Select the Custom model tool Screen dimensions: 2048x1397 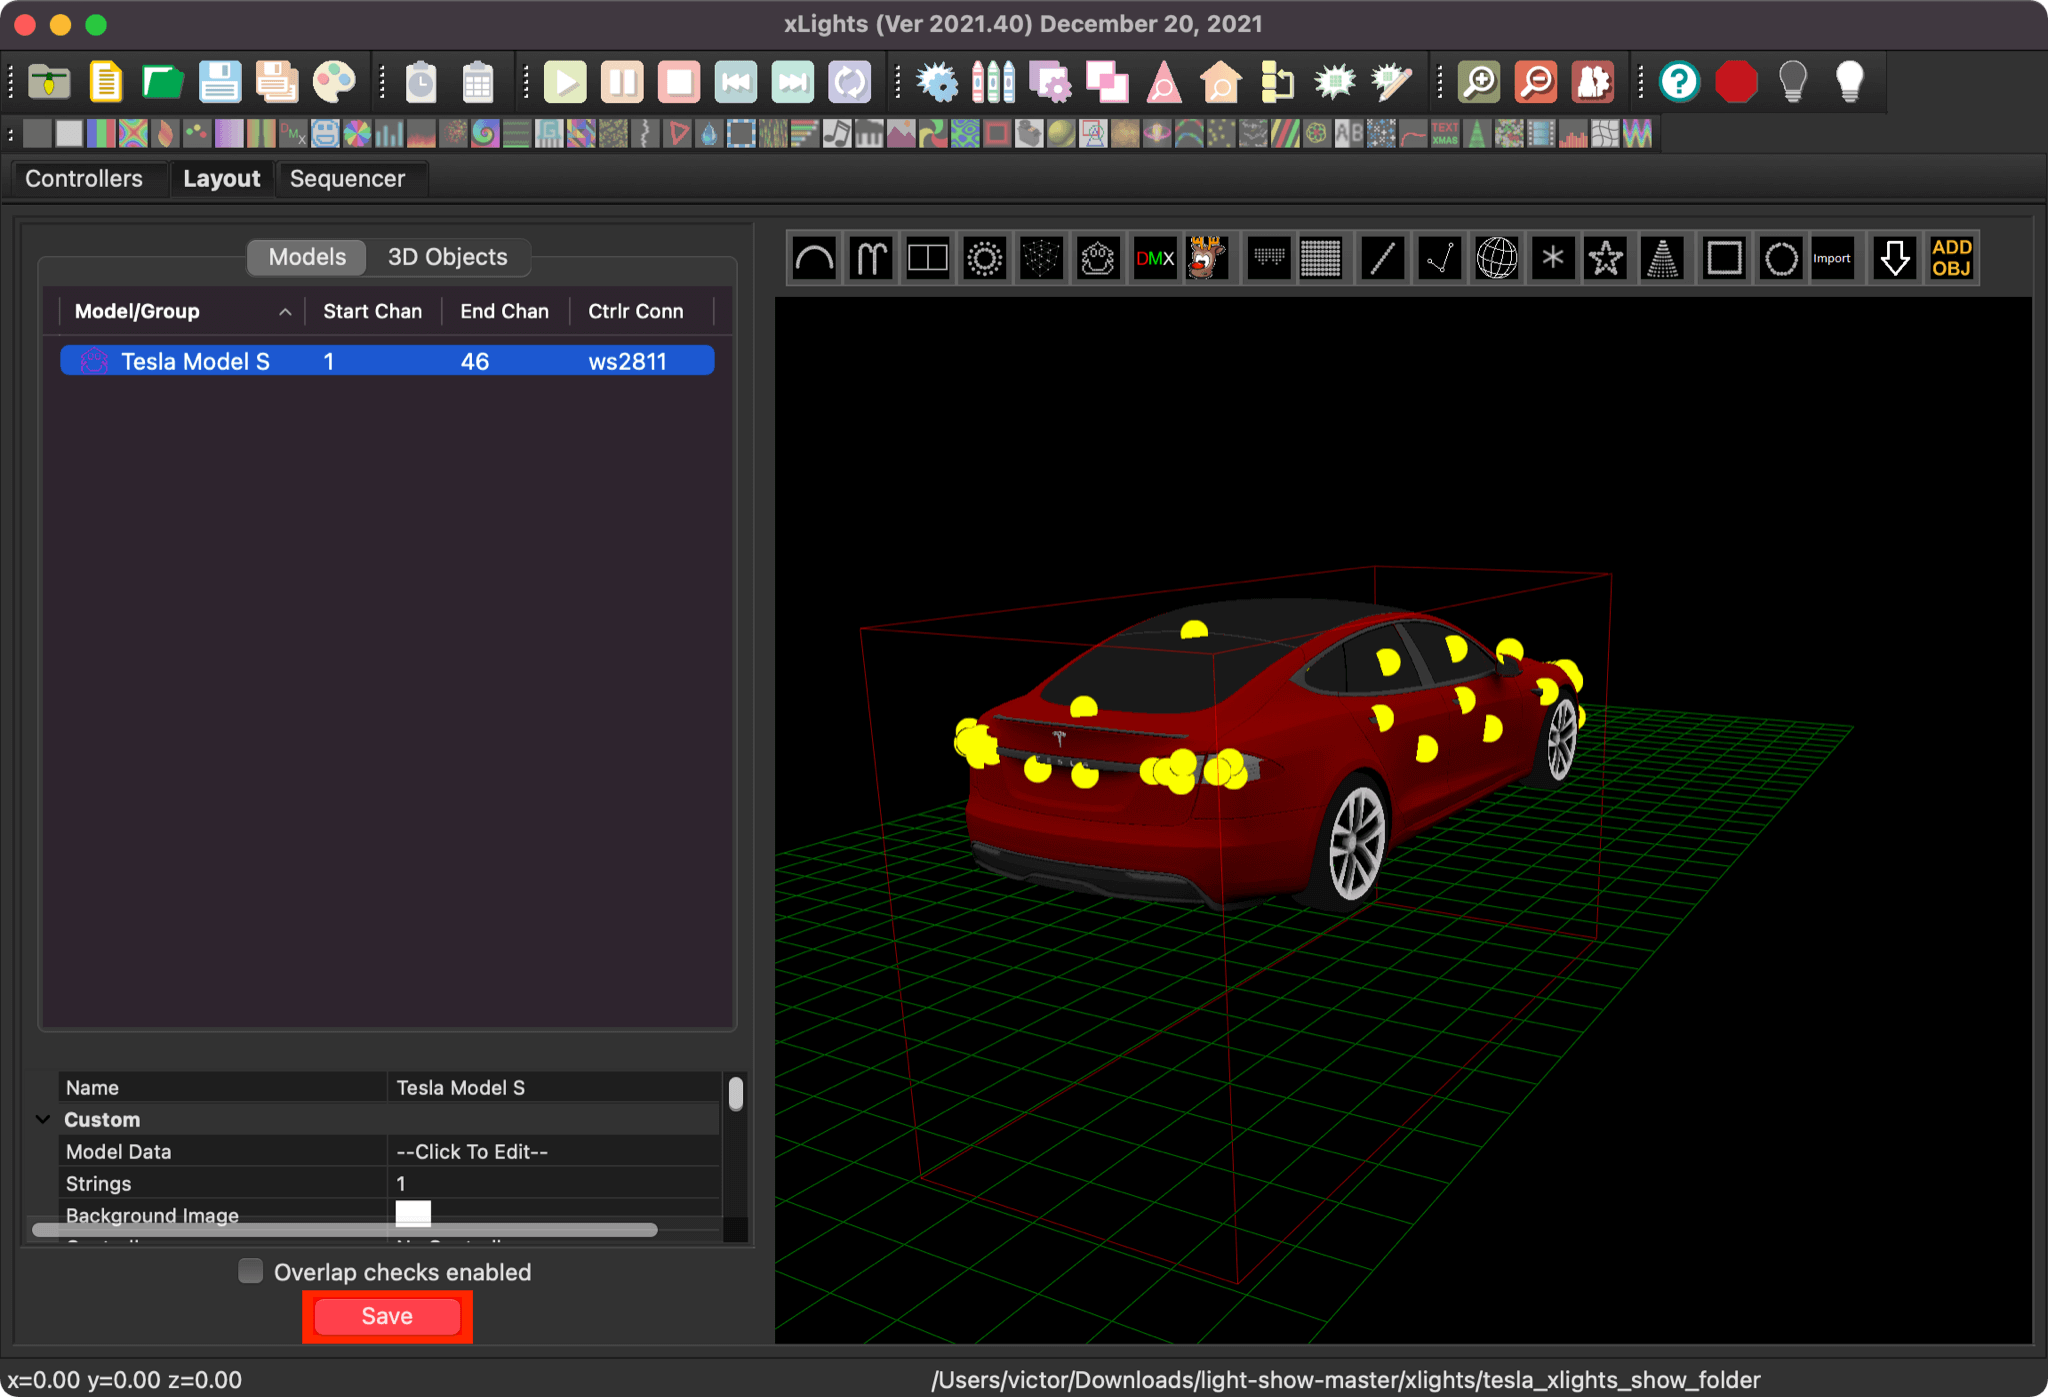[x=1098, y=259]
